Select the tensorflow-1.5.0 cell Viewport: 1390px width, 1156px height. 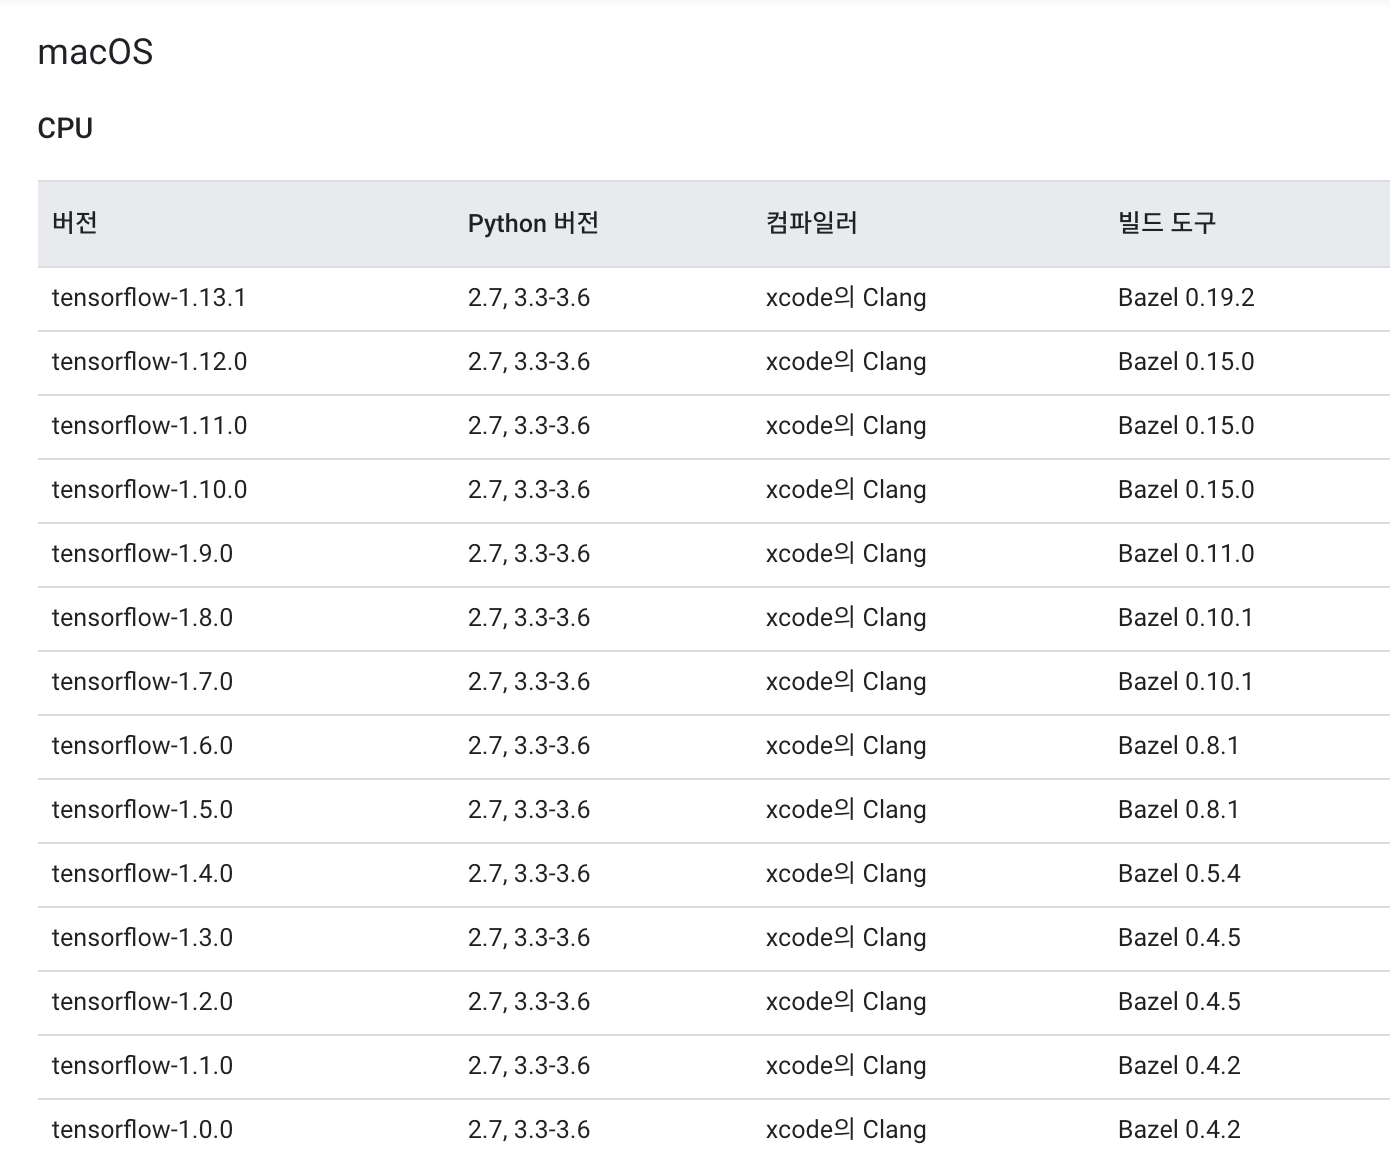pyautogui.click(x=142, y=810)
